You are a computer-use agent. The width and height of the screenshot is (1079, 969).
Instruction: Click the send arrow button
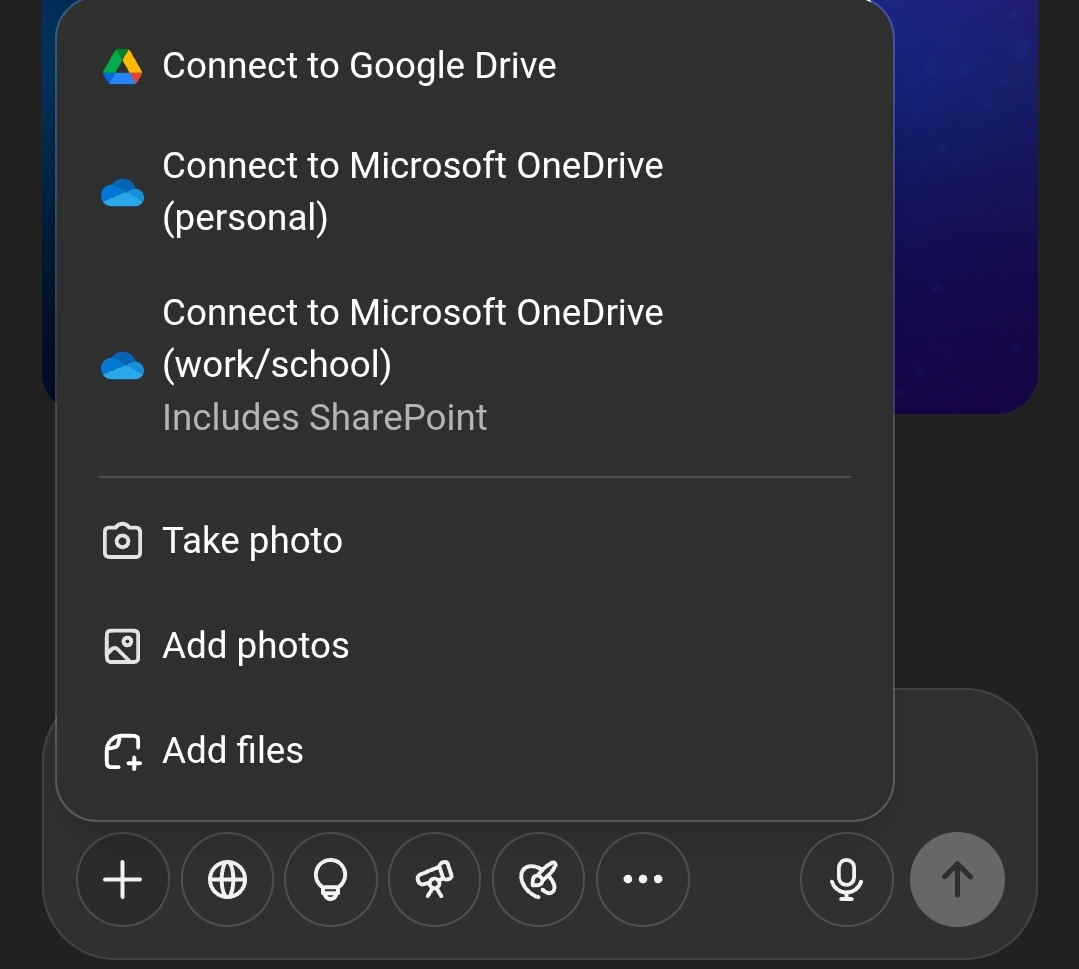pyautogui.click(x=957, y=879)
